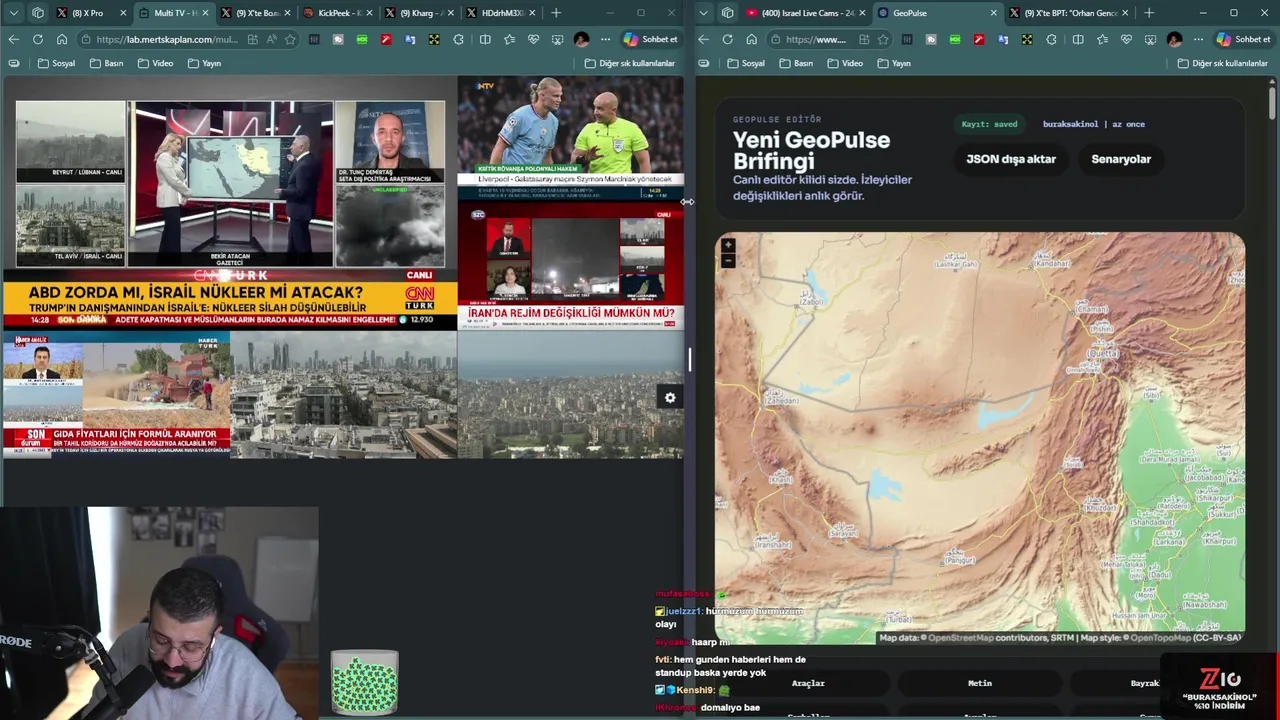The width and height of the screenshot is (1280, 720).
Task: Click JSON dışa aktar button
Action: point(1010,159)
